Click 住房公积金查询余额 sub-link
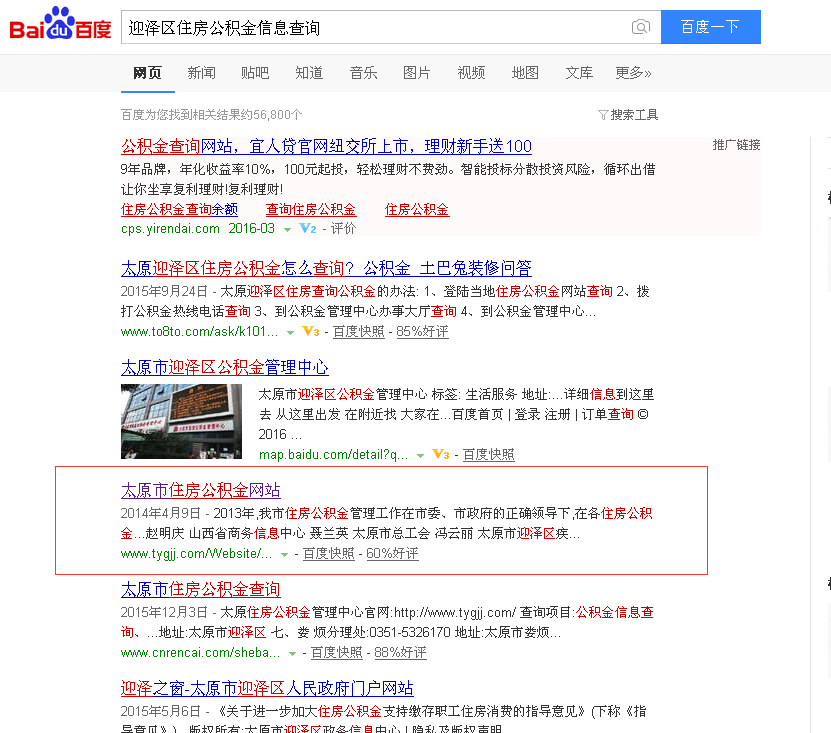Viewport: 831px width, 733px height. tap(179, 209)
